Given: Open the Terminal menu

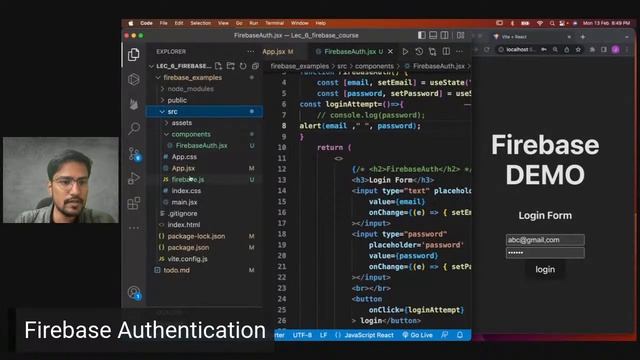Looking at the screenshot, I should [274, 23].
